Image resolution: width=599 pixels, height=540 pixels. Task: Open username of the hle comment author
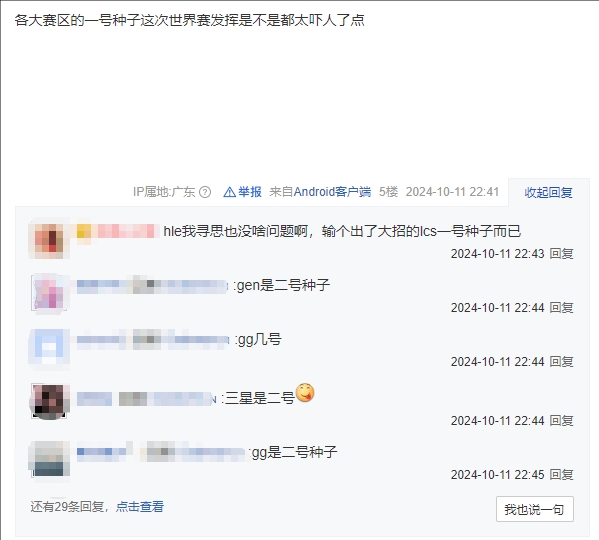click(x=118, y=231)
